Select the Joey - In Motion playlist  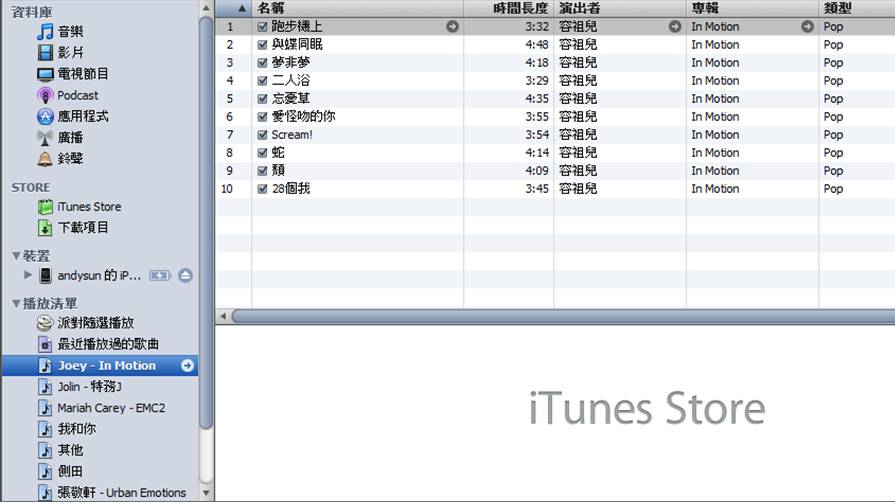pyautogui.click(x=100, y=366)
